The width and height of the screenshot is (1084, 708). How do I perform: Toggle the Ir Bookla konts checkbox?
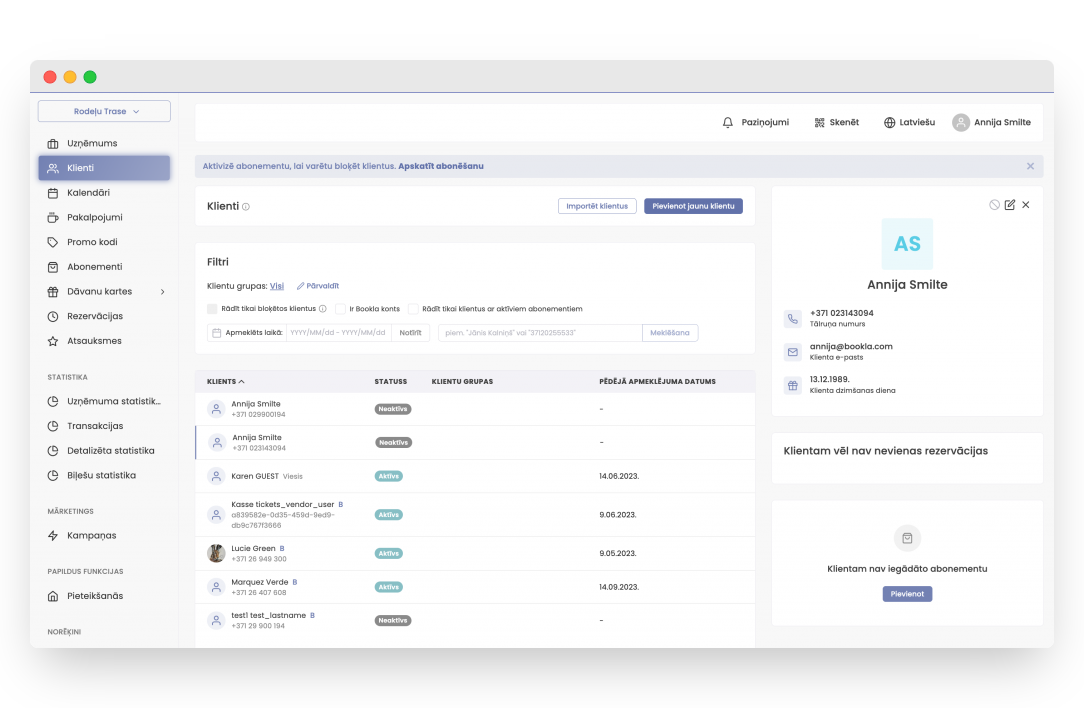tap(340, 309)
